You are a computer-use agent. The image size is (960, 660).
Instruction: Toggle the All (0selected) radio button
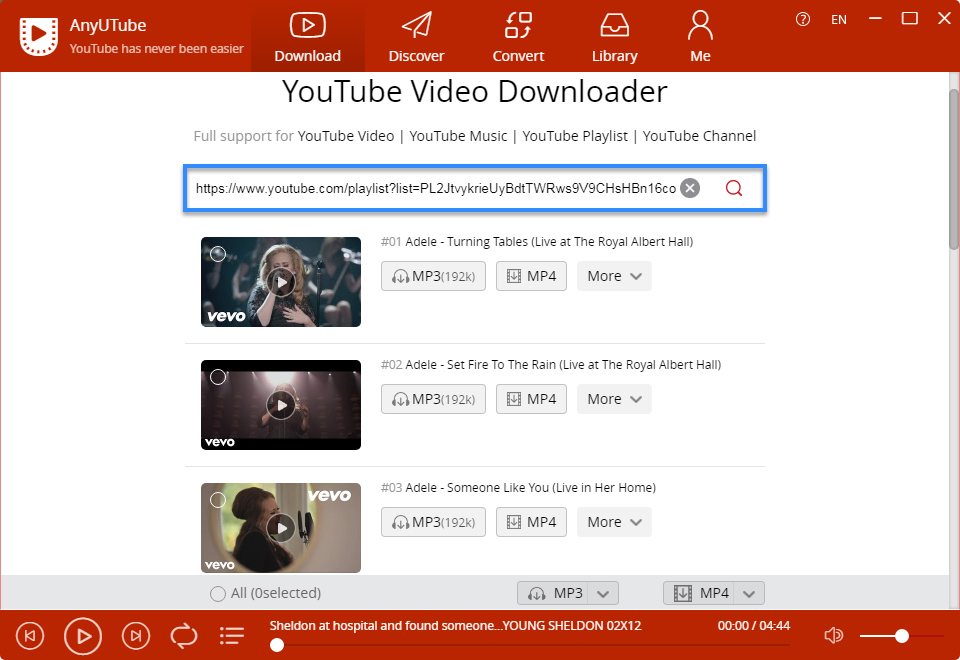click(x=217, y=594)
